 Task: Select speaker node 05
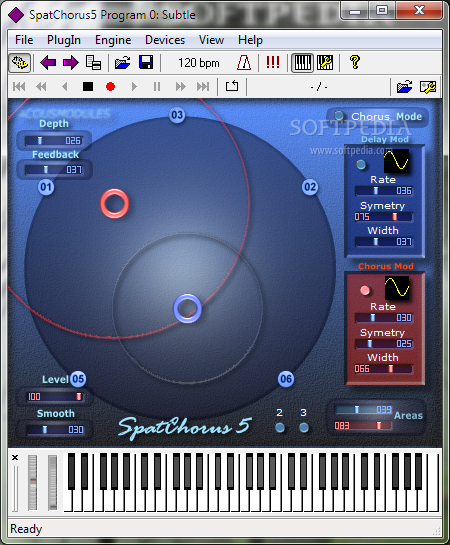click(78, 379)
